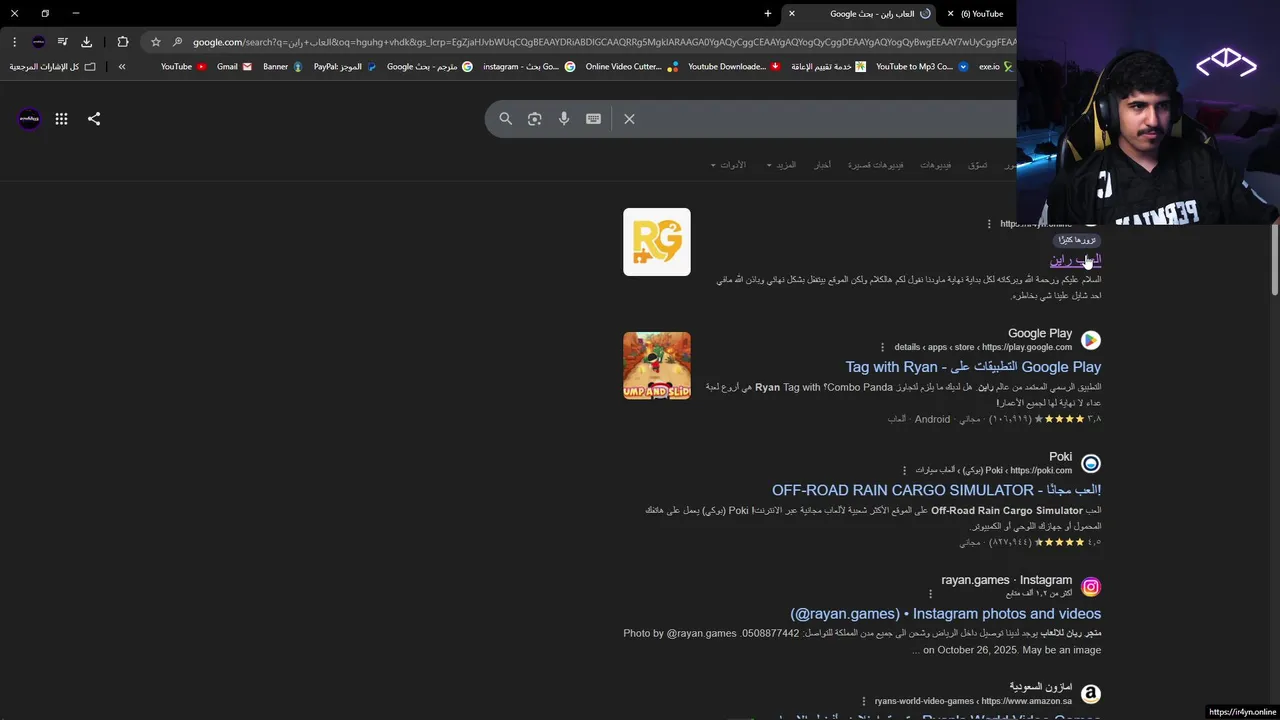Viewport: 1280px width, 720px height.
Task: Open Tag with Ryan Google Play result
Action: coord(973,367)
